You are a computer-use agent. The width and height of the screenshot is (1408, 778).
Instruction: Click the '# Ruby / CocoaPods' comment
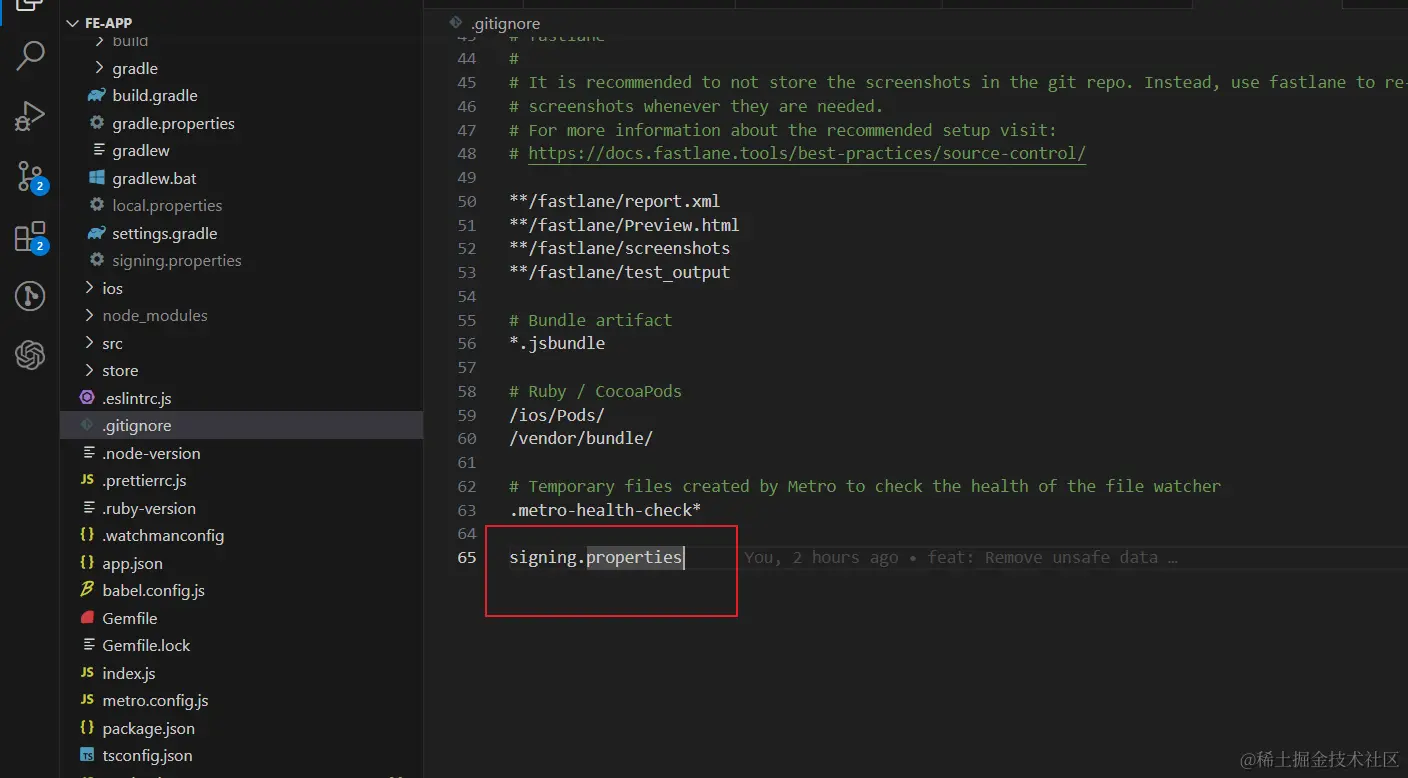coord(596,391)
